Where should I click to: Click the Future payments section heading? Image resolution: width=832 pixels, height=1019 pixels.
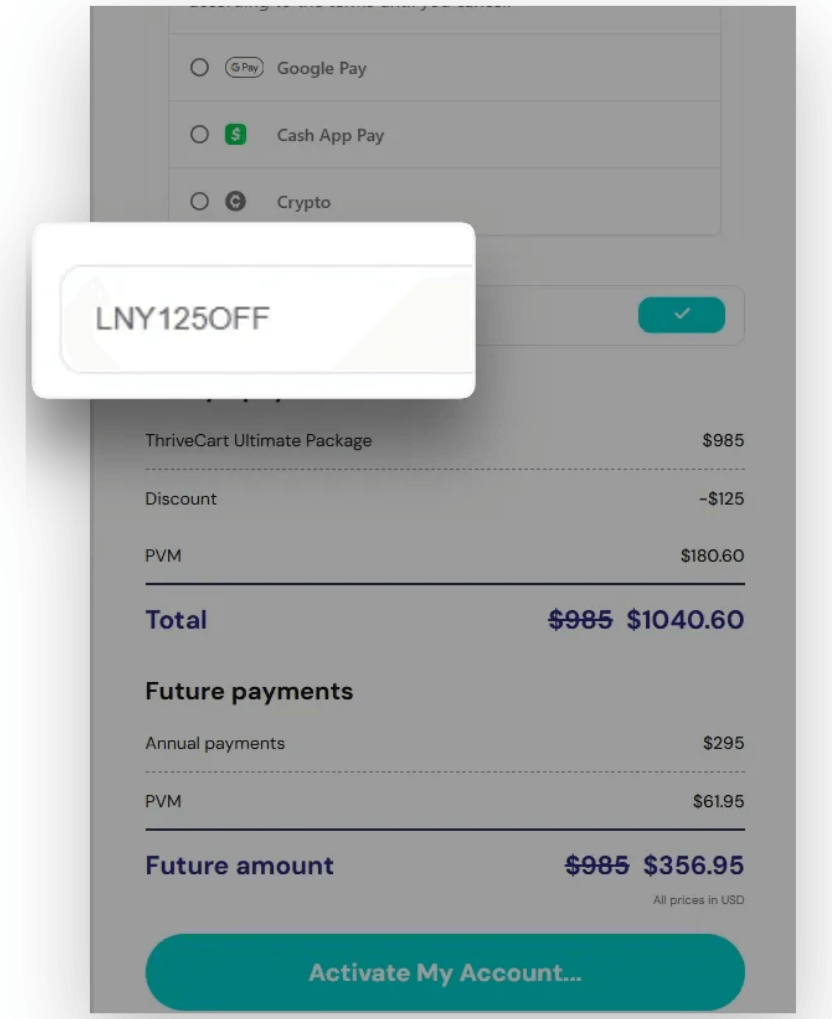[248, 690]
